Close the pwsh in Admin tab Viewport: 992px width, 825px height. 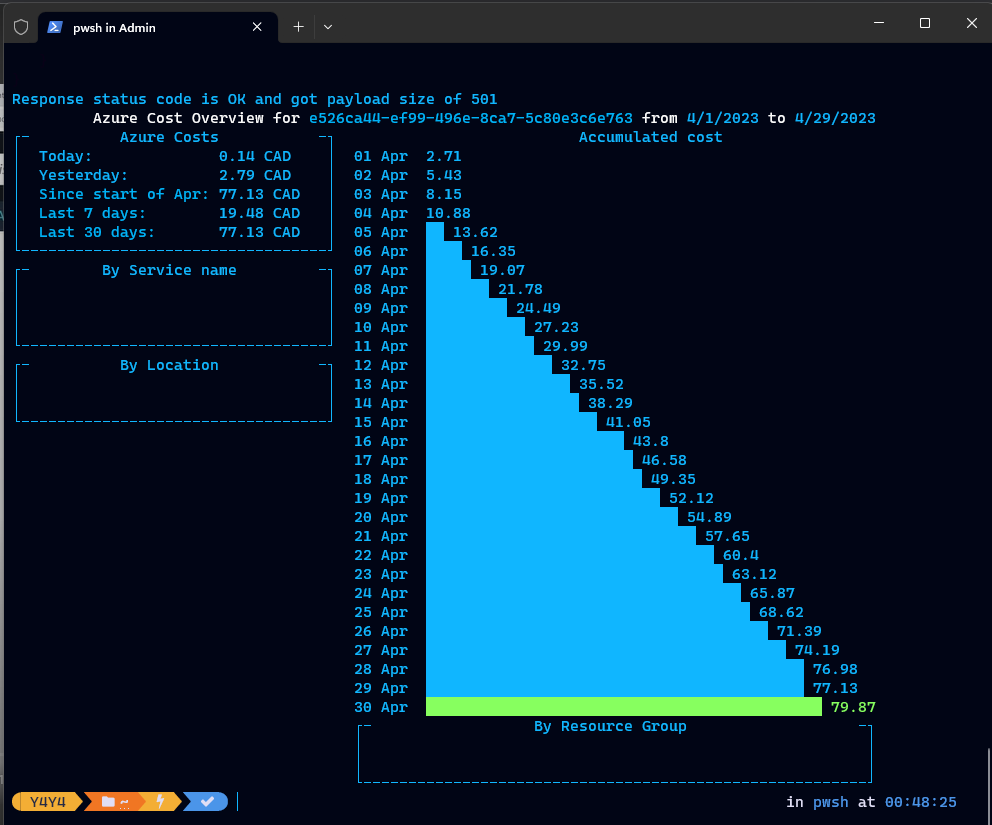click(257, 27)
